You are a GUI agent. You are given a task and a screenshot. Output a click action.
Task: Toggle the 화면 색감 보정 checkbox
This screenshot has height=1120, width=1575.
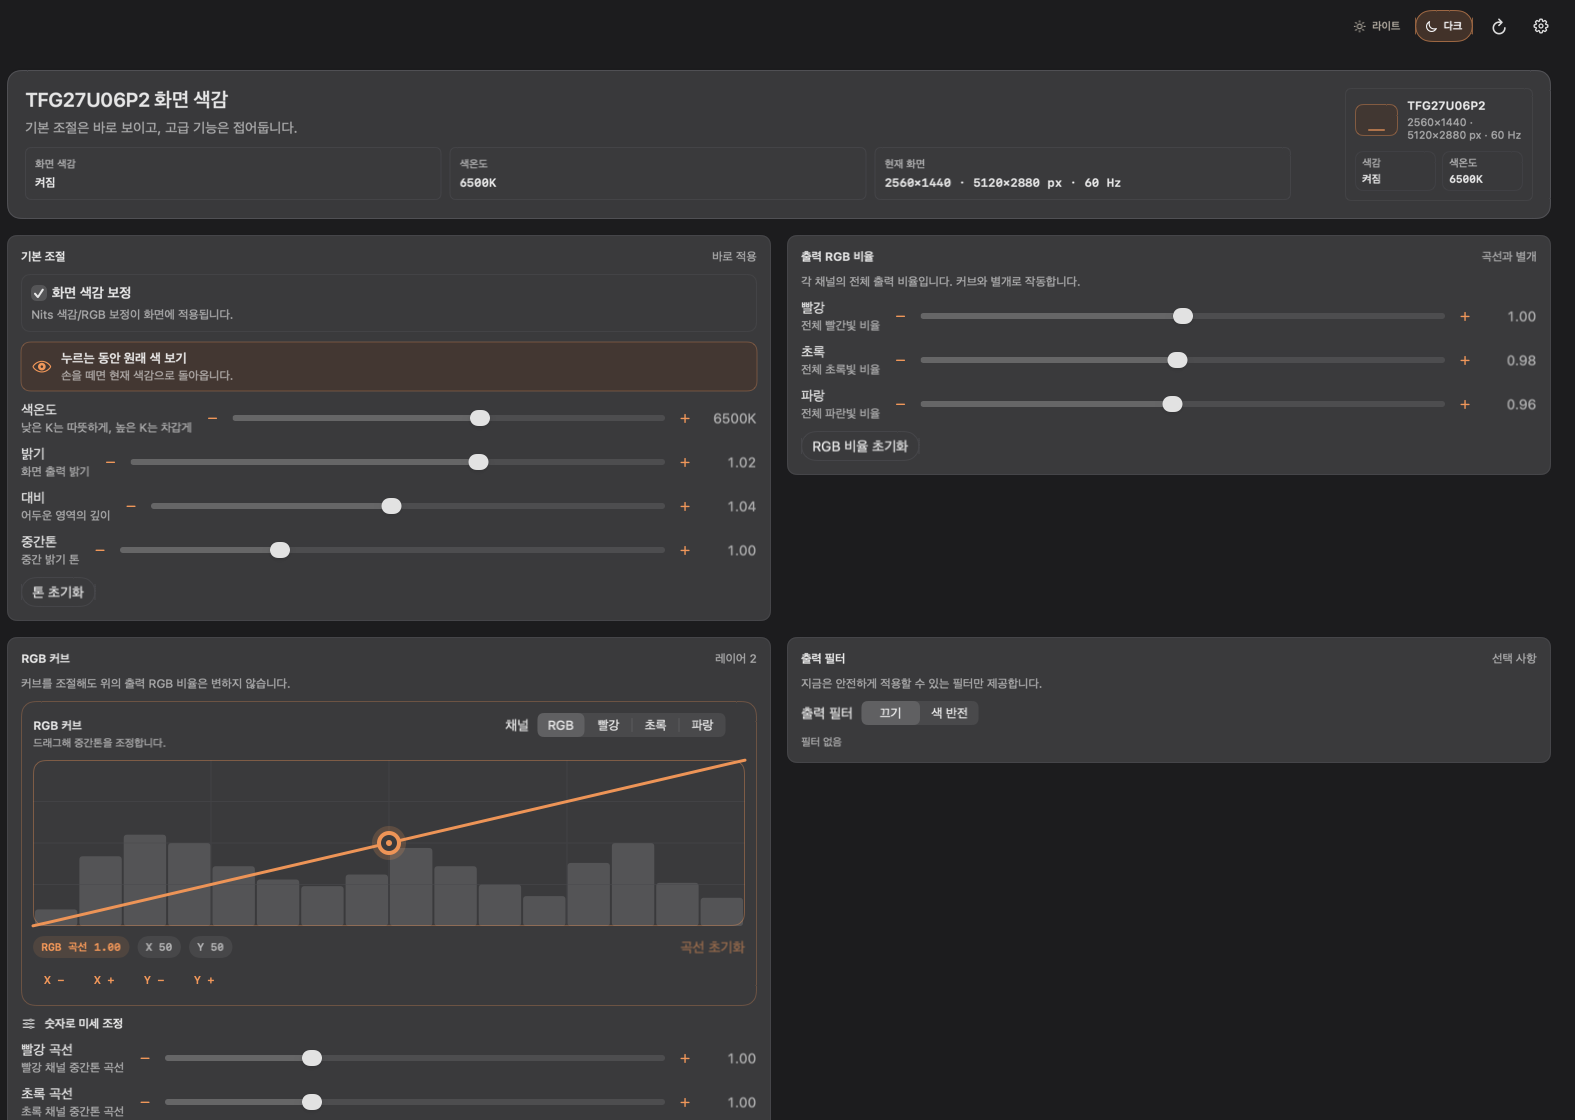39,293
